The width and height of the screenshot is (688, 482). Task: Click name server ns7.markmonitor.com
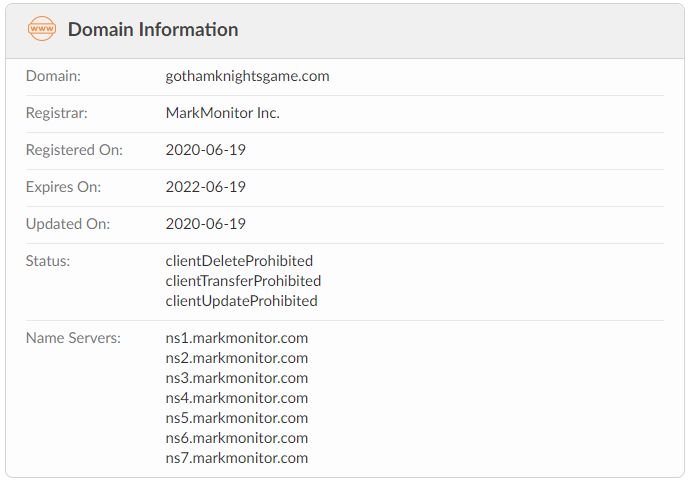click(237, 458)
